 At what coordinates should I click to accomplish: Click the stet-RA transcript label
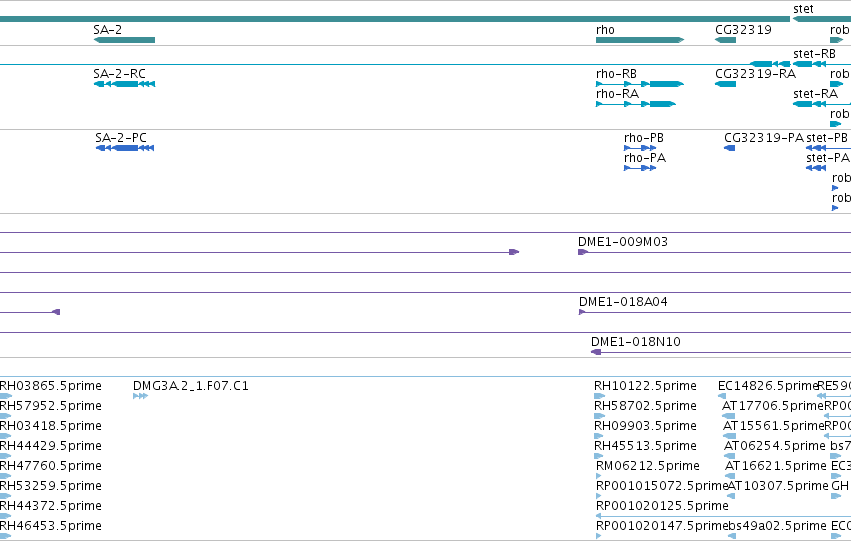(x=815, y=94)
